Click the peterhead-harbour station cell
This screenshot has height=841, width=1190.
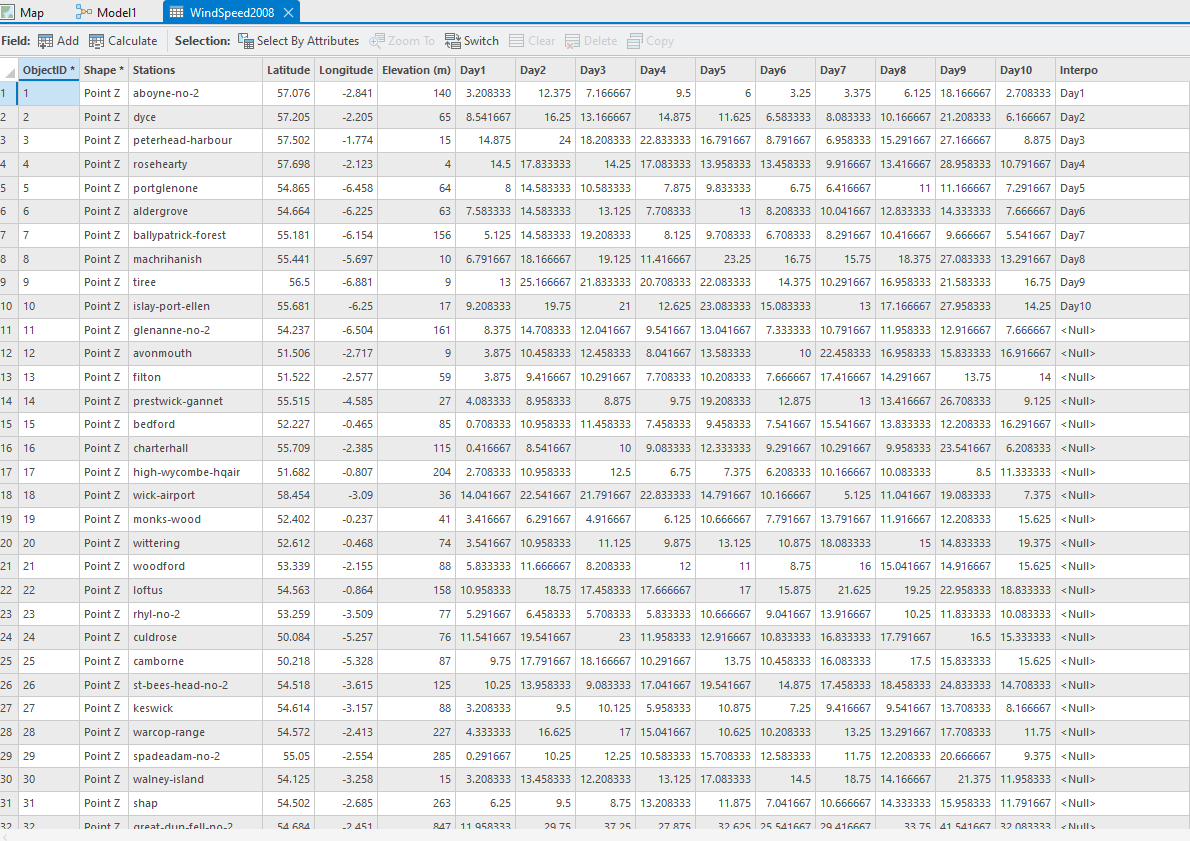click(195, 140)
